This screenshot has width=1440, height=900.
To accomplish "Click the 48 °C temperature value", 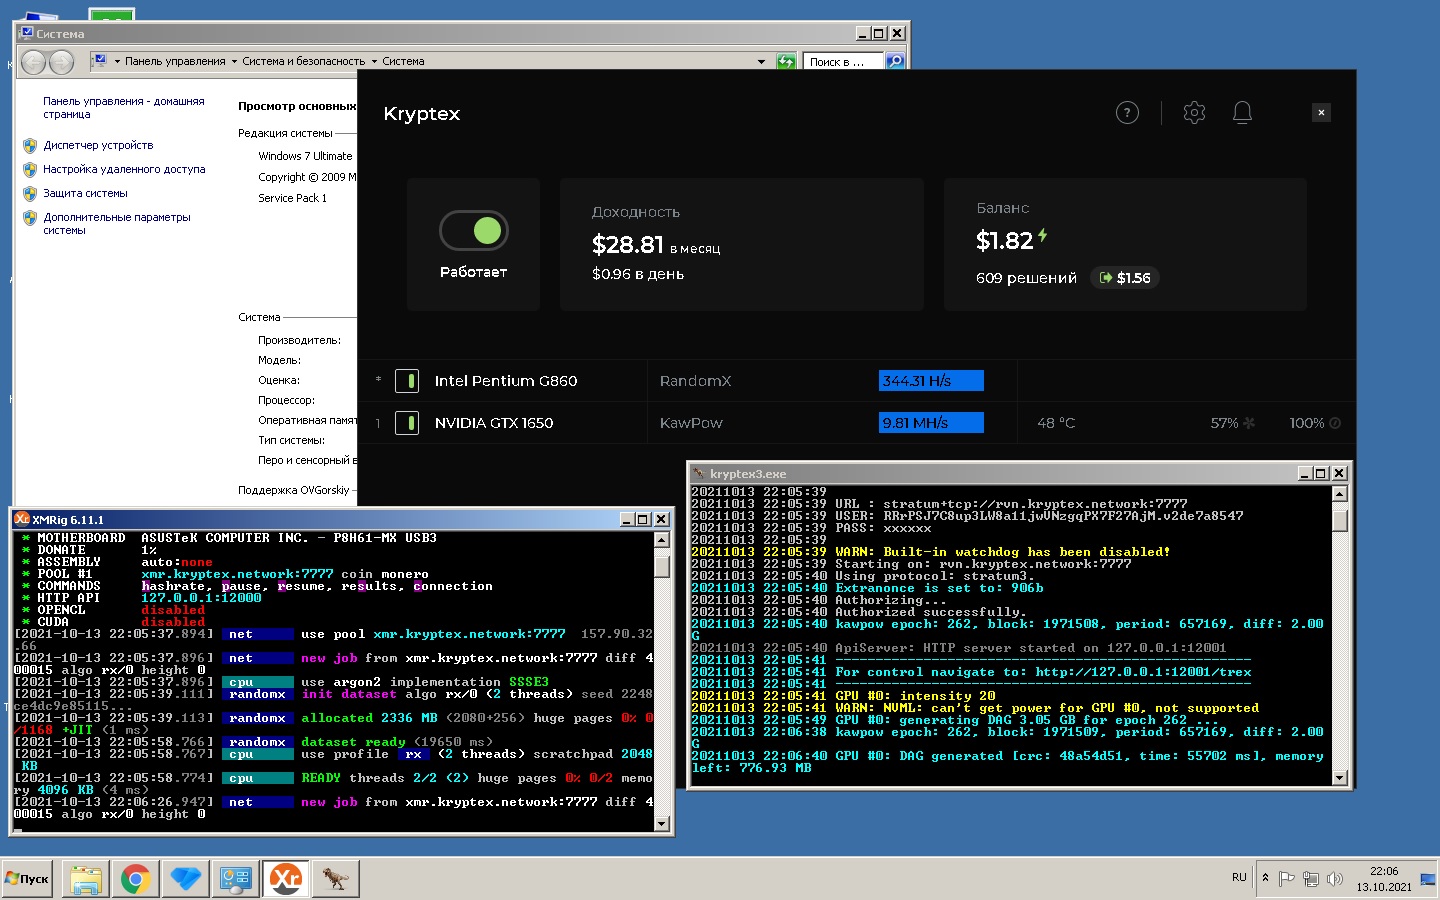I will click(x=1056, y=423).
